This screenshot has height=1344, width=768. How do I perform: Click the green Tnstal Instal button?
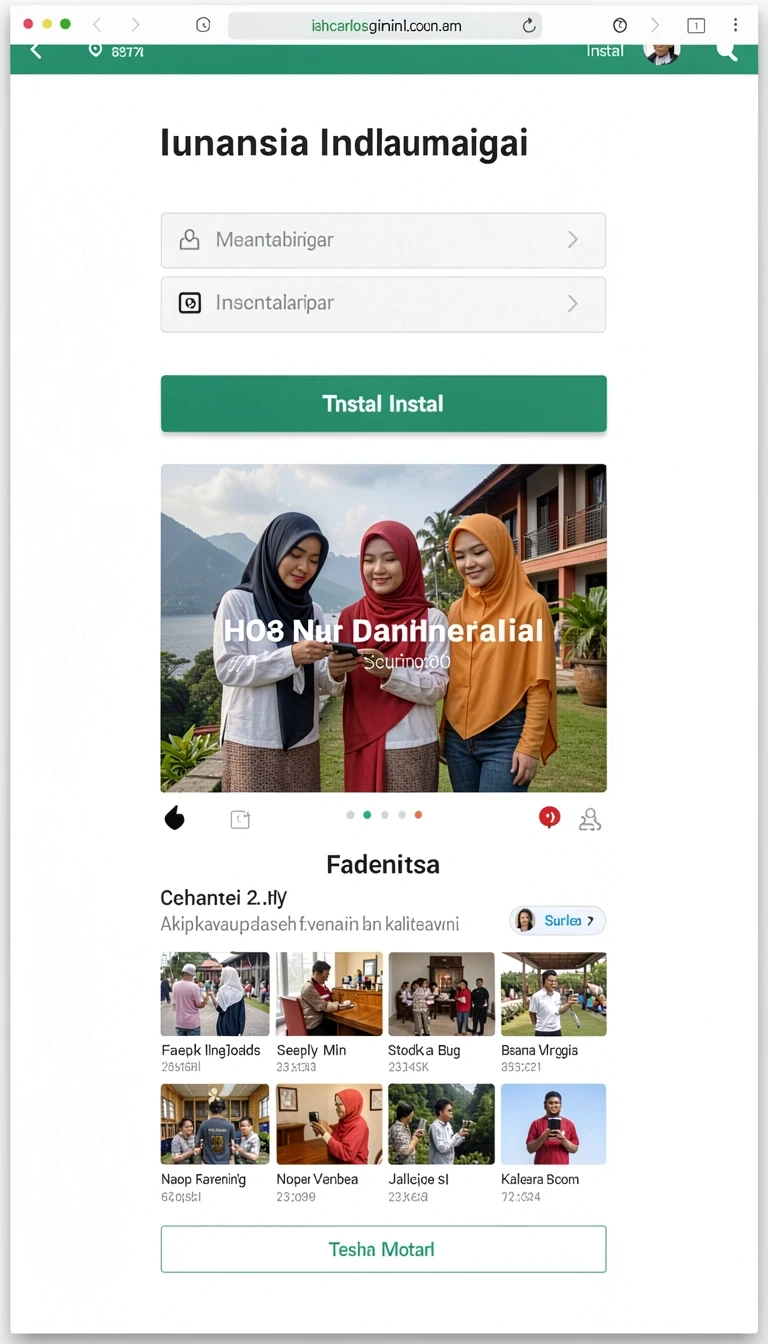coord(383,404)
